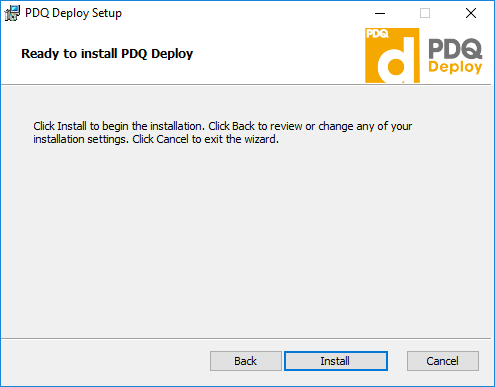Click the orange Deploy wordmark text
This screenshot has height=387, width=495.
pos(455,67)
